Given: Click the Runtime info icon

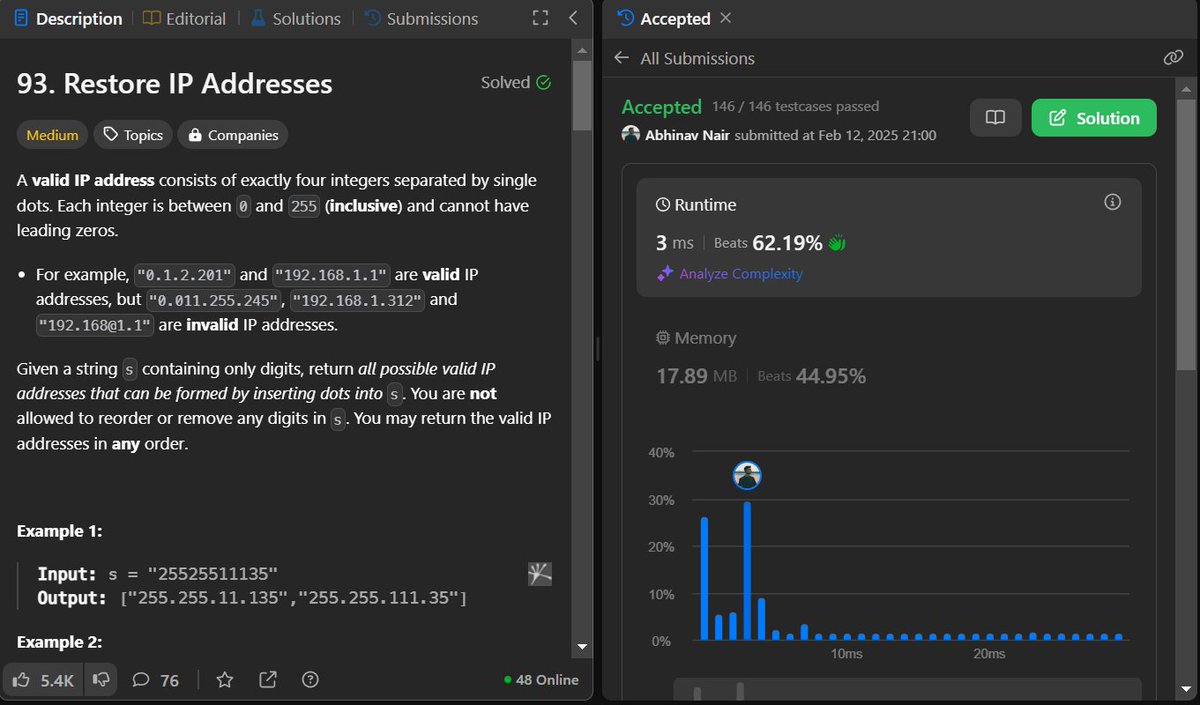Looking at the screenshot, I should point(1112,203).
